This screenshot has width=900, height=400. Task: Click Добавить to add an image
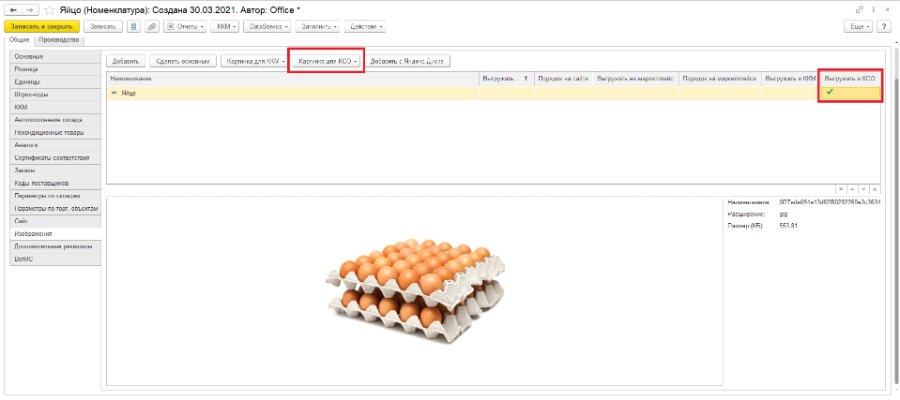[x=126, y=60]
